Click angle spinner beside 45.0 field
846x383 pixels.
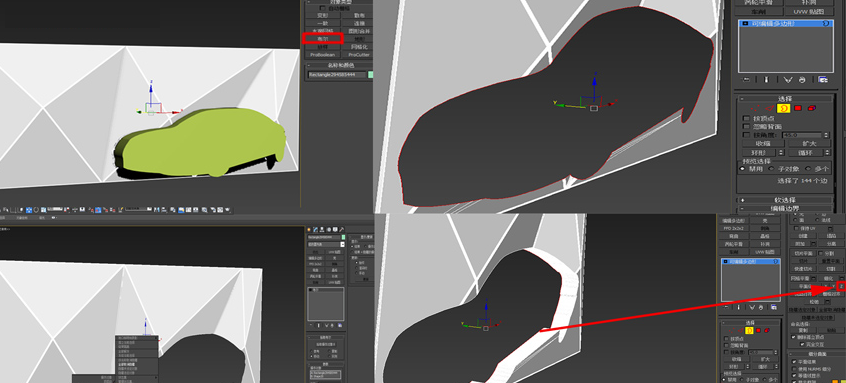826,135
